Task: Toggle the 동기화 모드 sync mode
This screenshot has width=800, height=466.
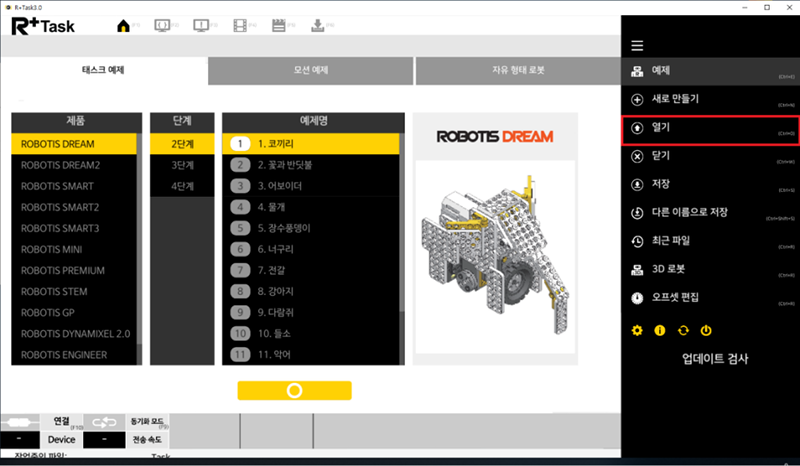Action: 149,422
